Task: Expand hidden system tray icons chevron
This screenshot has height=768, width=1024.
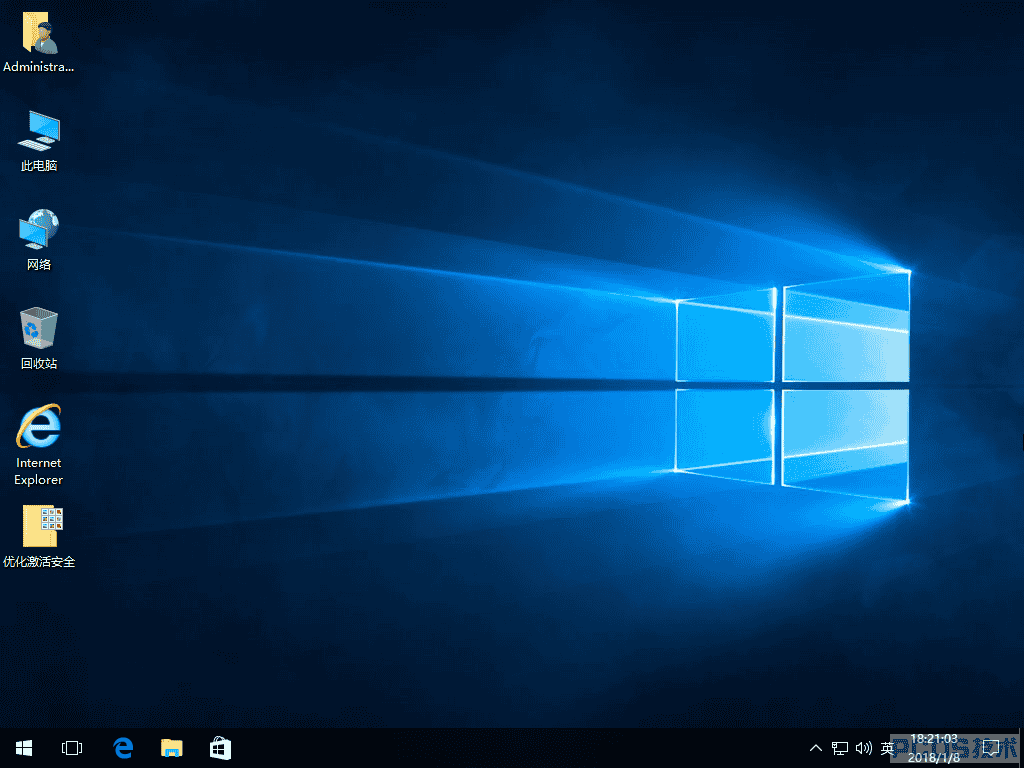Action: (x=816, y=748)
